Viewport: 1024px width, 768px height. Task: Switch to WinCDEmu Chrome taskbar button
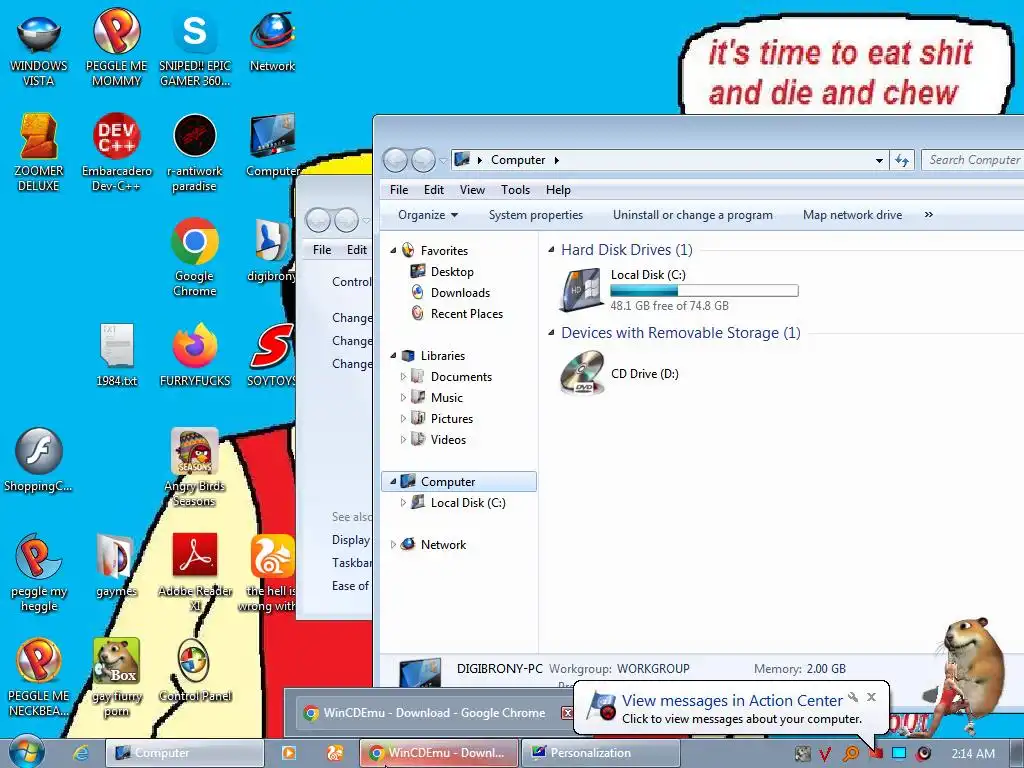pyautogui.click(x=438, y=753)
